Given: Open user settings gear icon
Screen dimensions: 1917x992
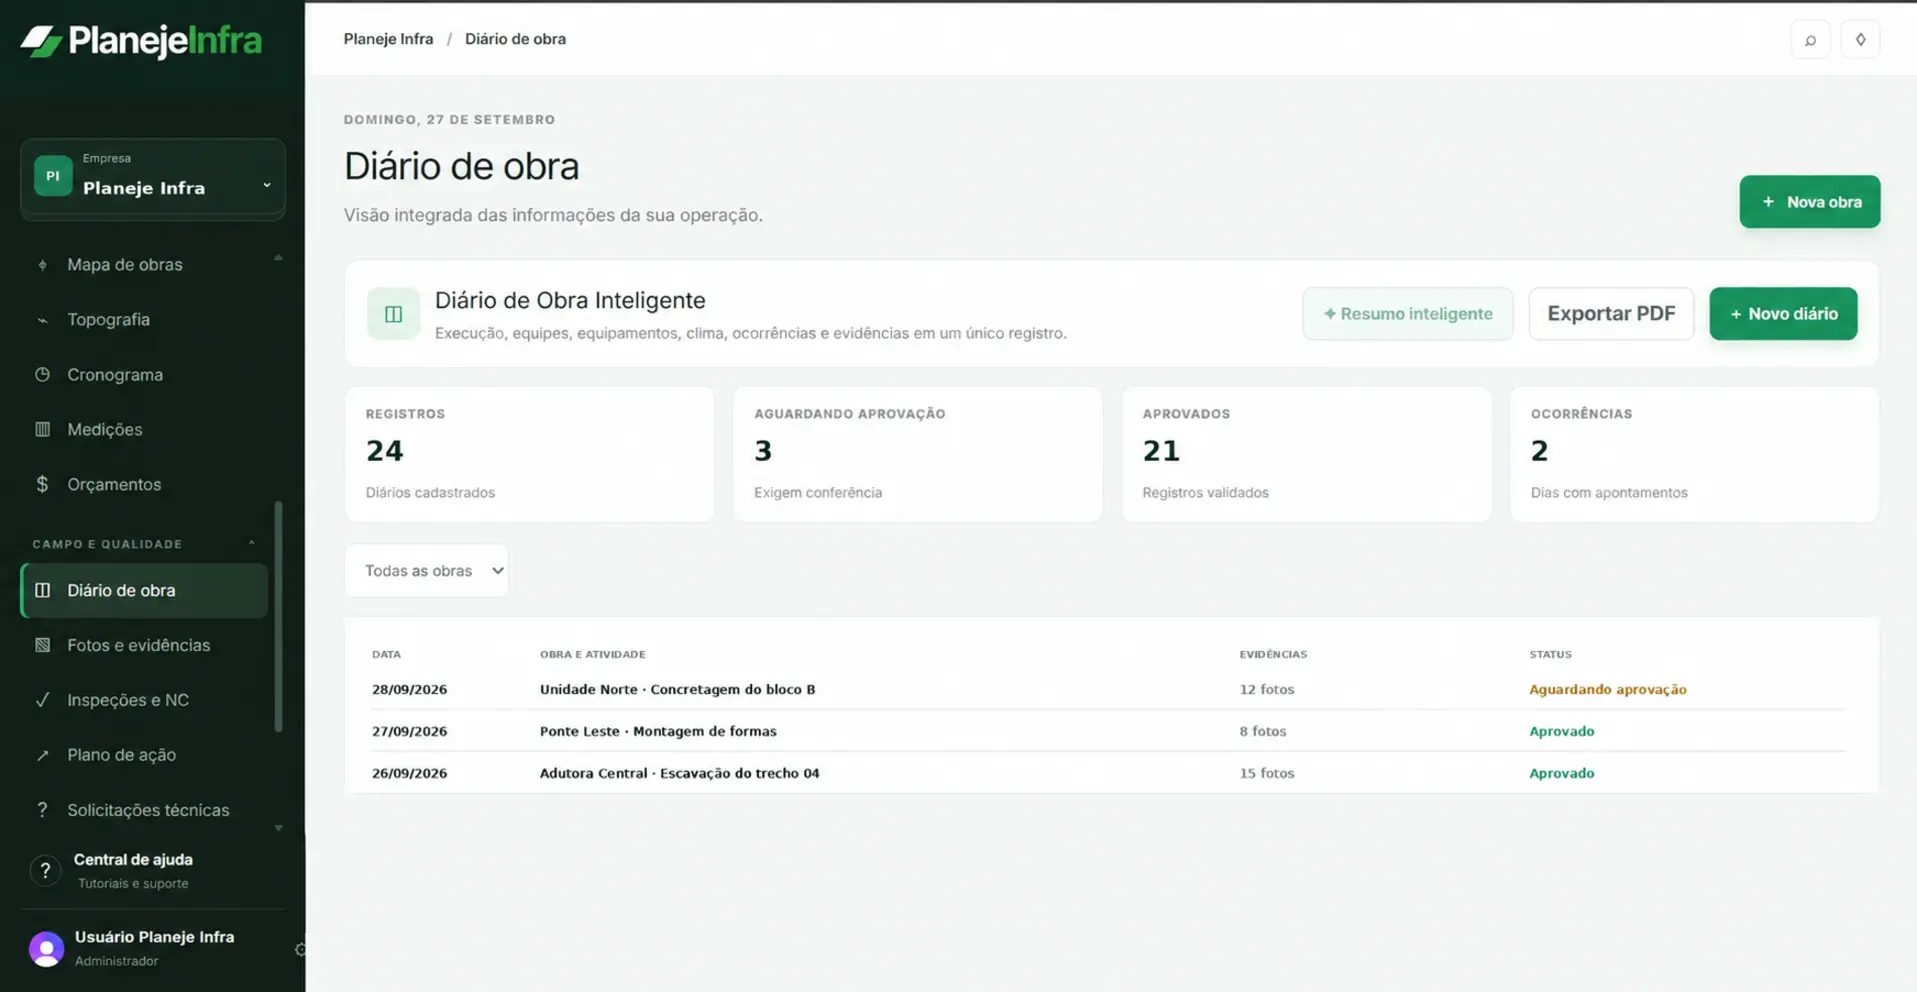Looking at the screenshot, I should (x=300, y=949).
